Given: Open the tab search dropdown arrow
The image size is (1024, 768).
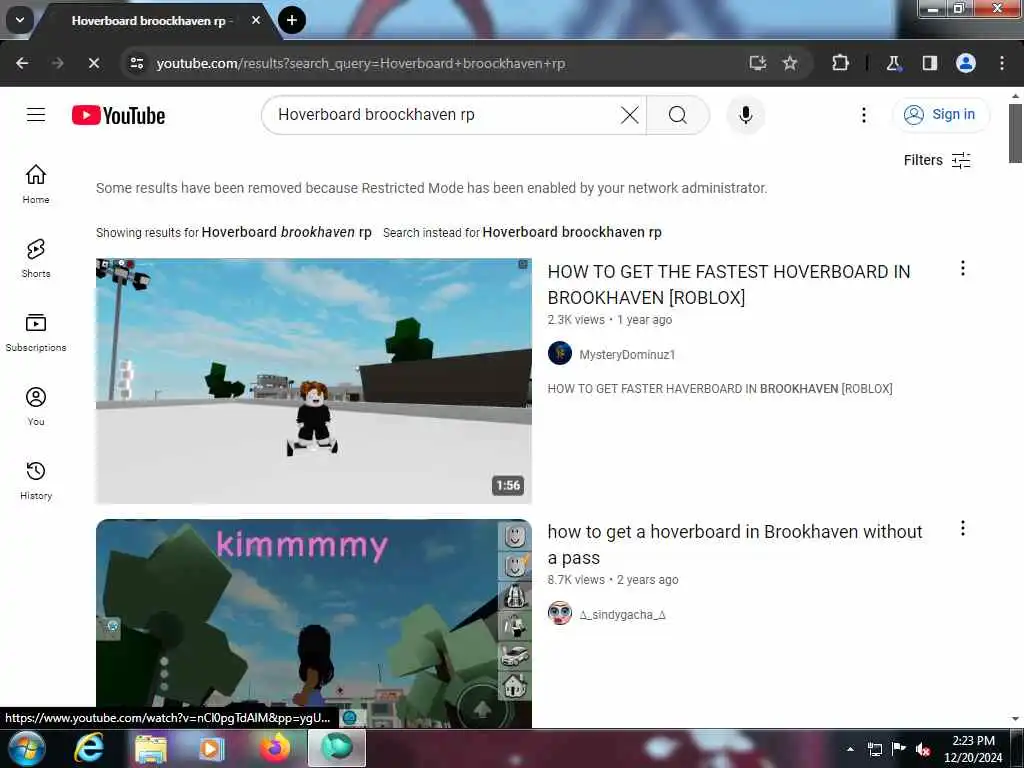Looking at the screenshot, I should pos(20,20).
